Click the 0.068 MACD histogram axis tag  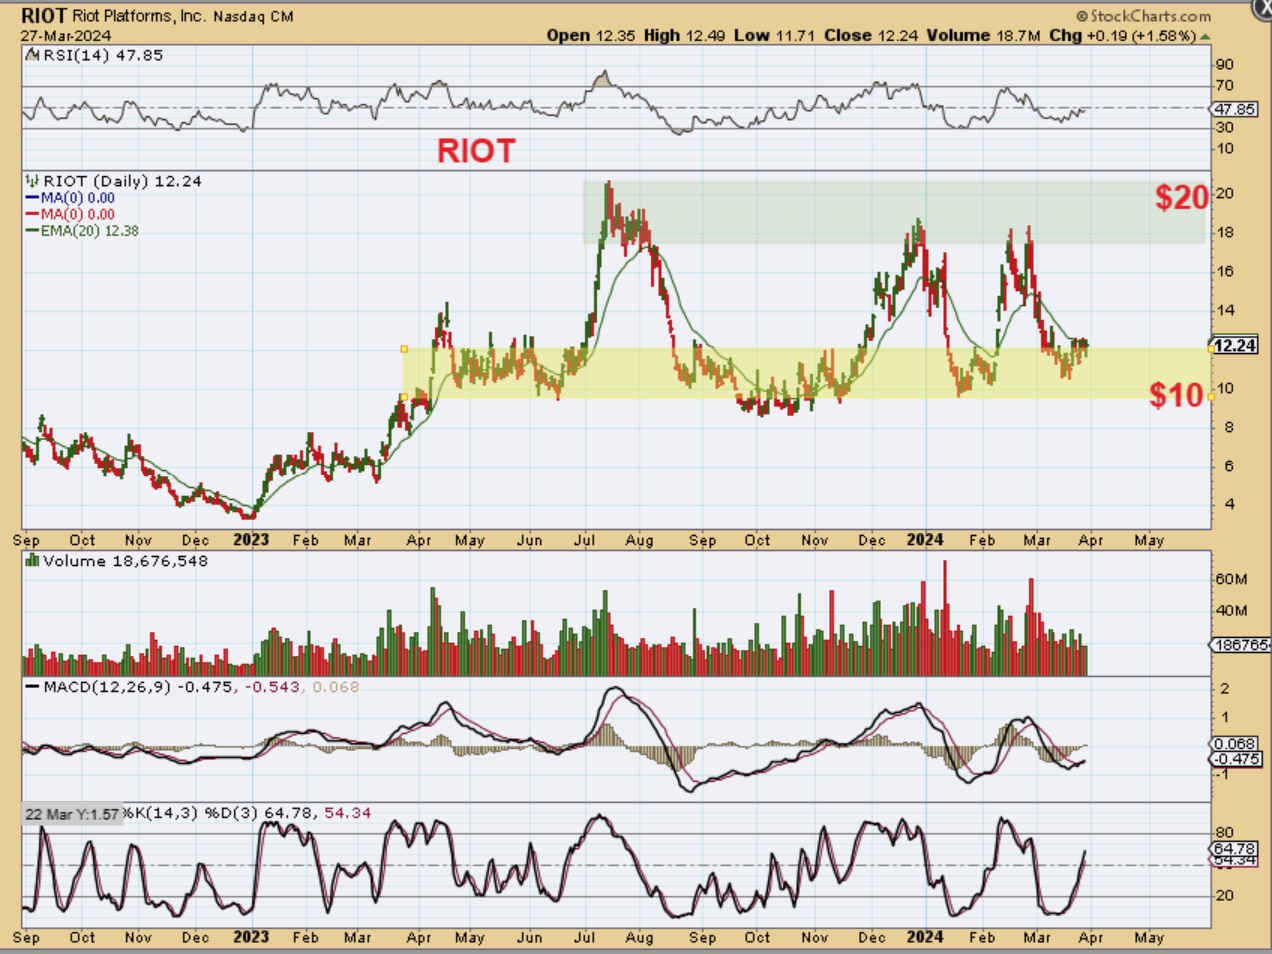tap(1234, 744)
